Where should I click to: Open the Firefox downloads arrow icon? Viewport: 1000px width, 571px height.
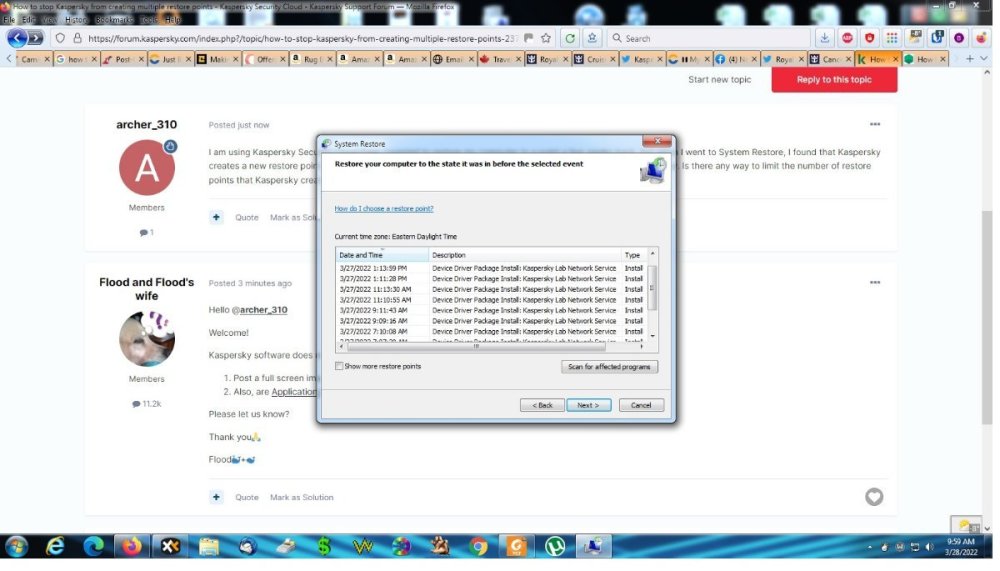pos(824,38)
